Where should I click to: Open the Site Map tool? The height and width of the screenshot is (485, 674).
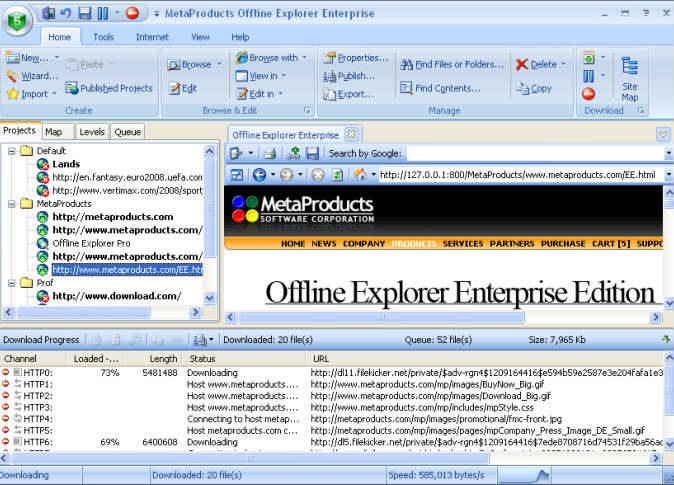point(629,77)
